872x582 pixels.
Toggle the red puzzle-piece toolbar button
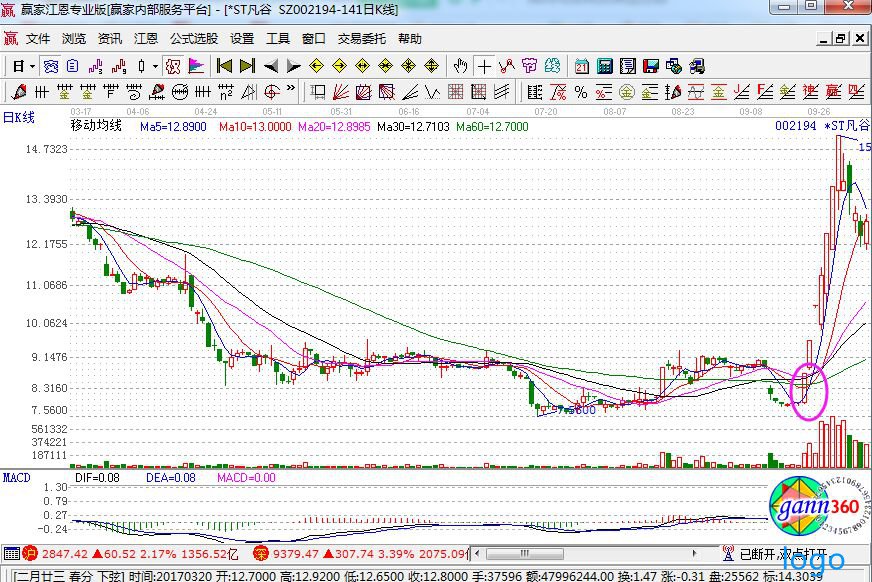click(x=173, y=66)
